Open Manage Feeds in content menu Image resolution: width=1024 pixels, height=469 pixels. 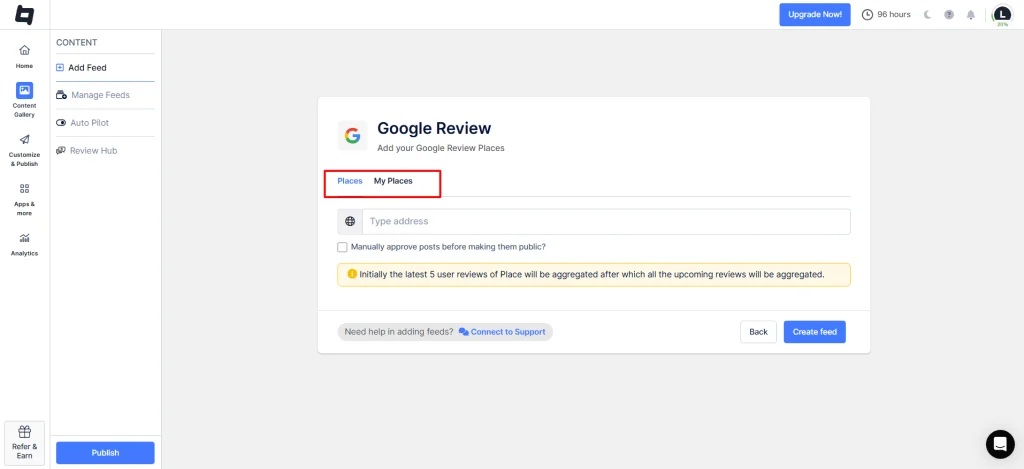click(100, 95)
